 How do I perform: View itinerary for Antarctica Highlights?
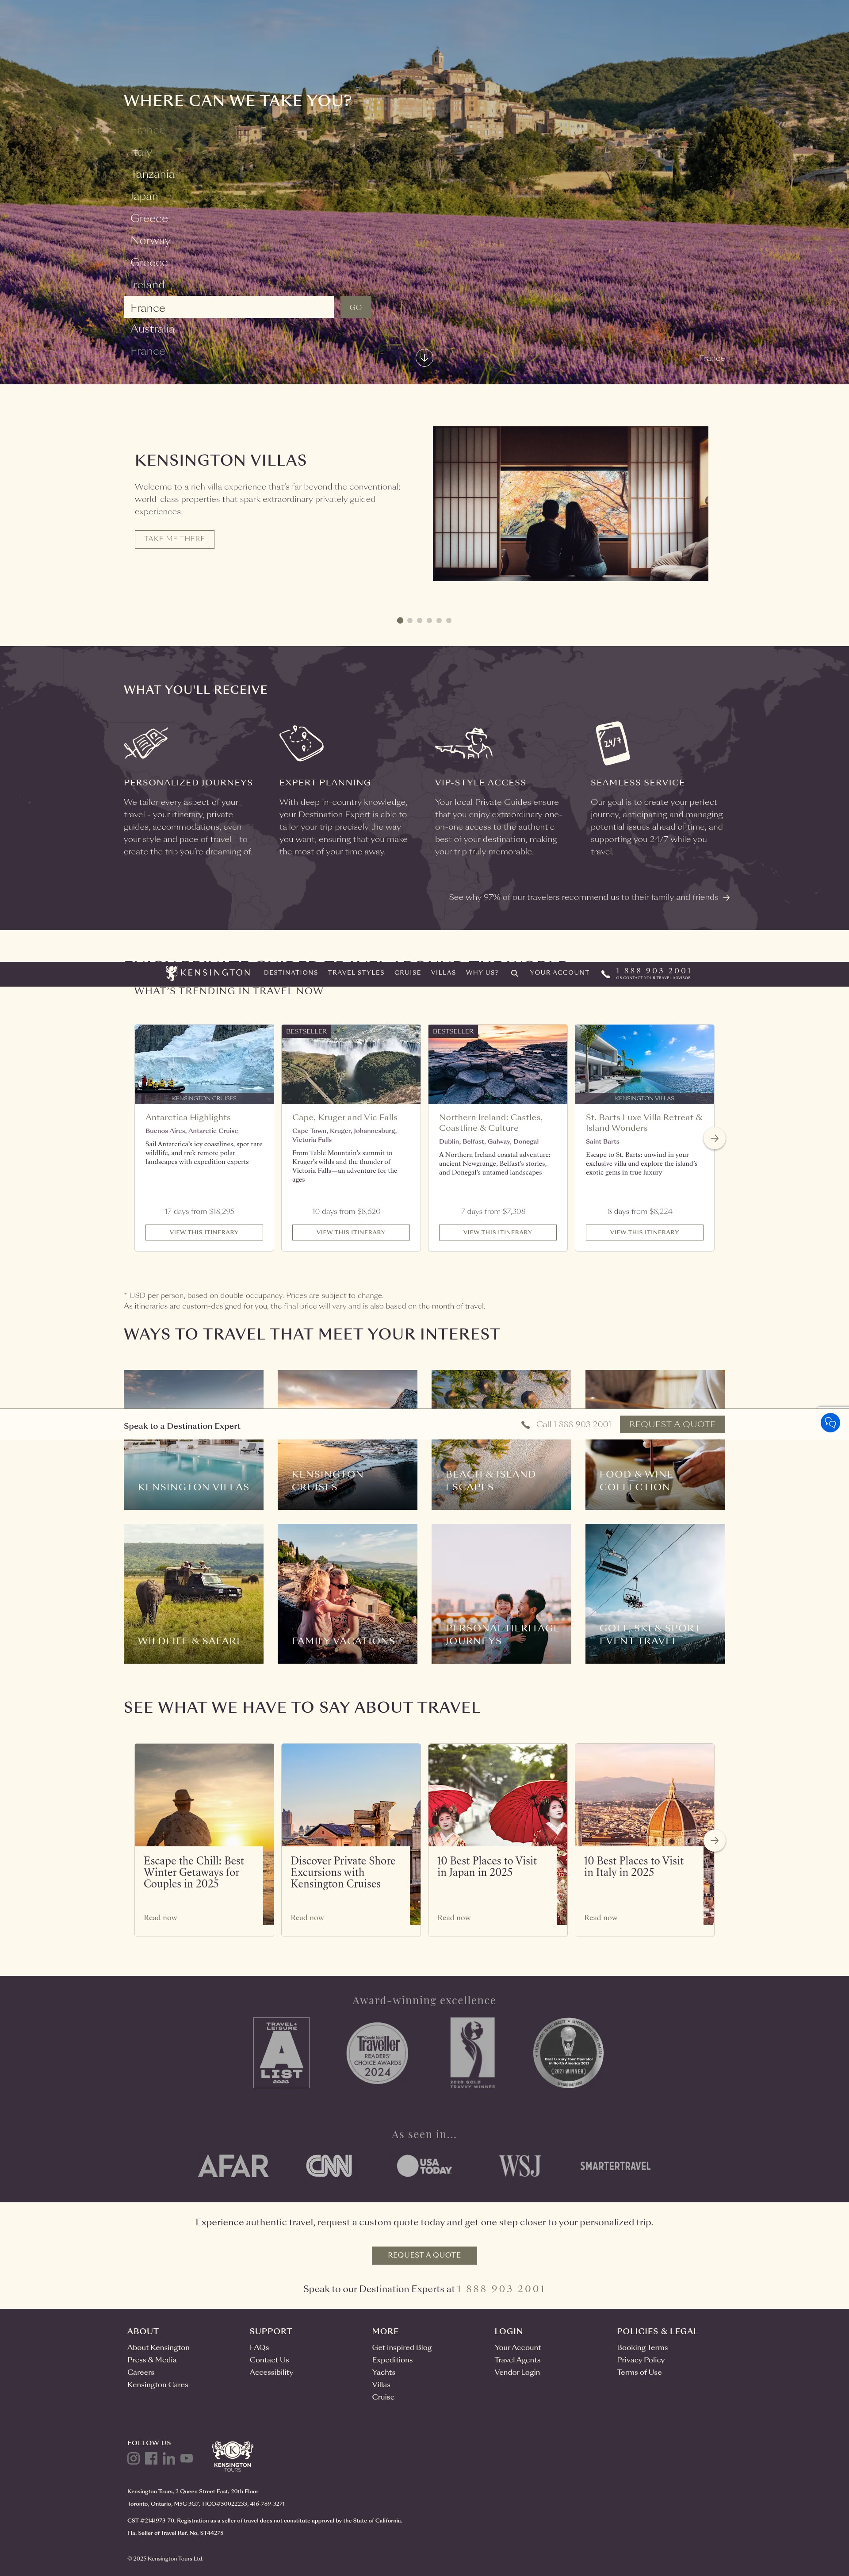(204, 1232)
